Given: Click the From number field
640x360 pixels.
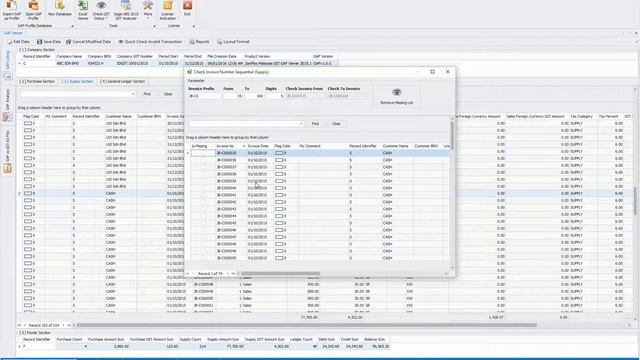Looking at the screenshot, I should (x=233, y=96).
